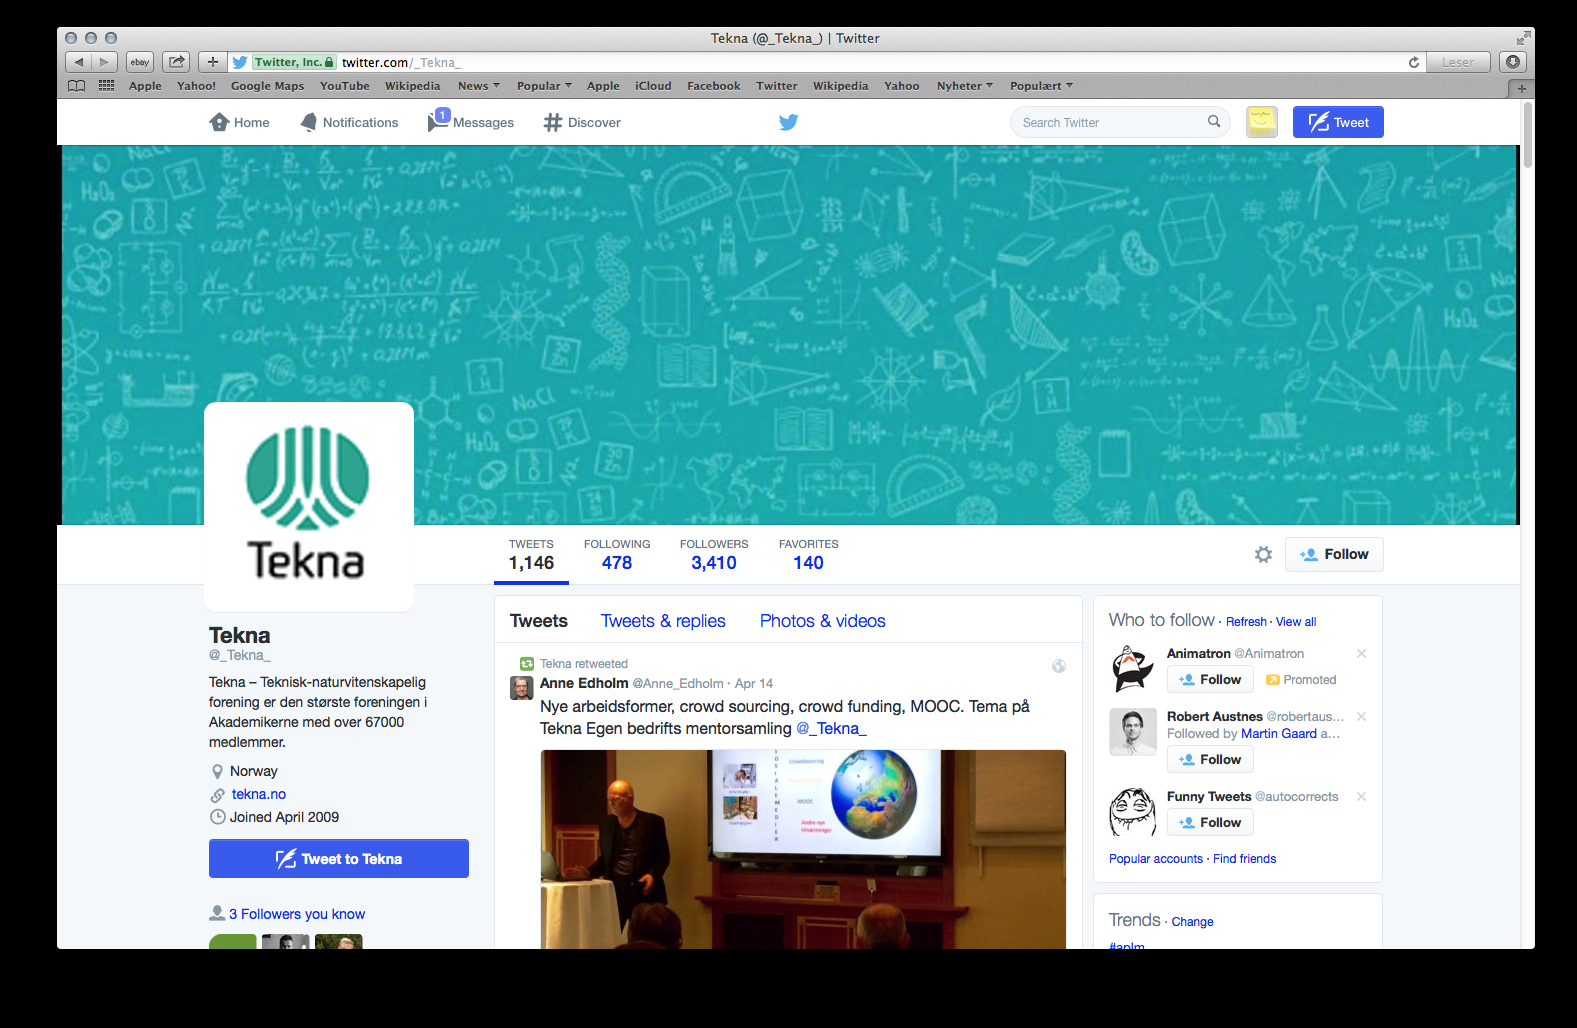Open Animatron's profile avatar
Screen dimensions: 1577x1028
1133,669
